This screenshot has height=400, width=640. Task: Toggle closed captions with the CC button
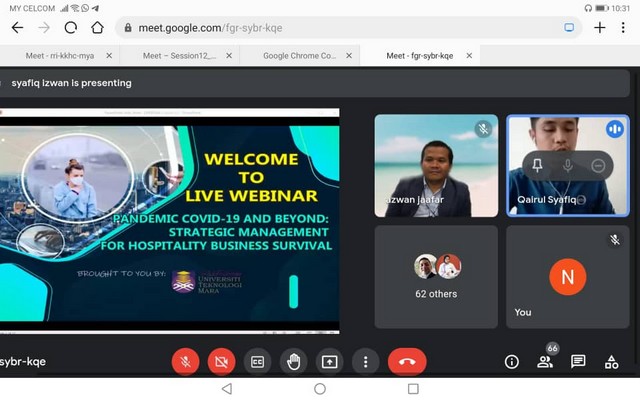(x=257, y=361)
